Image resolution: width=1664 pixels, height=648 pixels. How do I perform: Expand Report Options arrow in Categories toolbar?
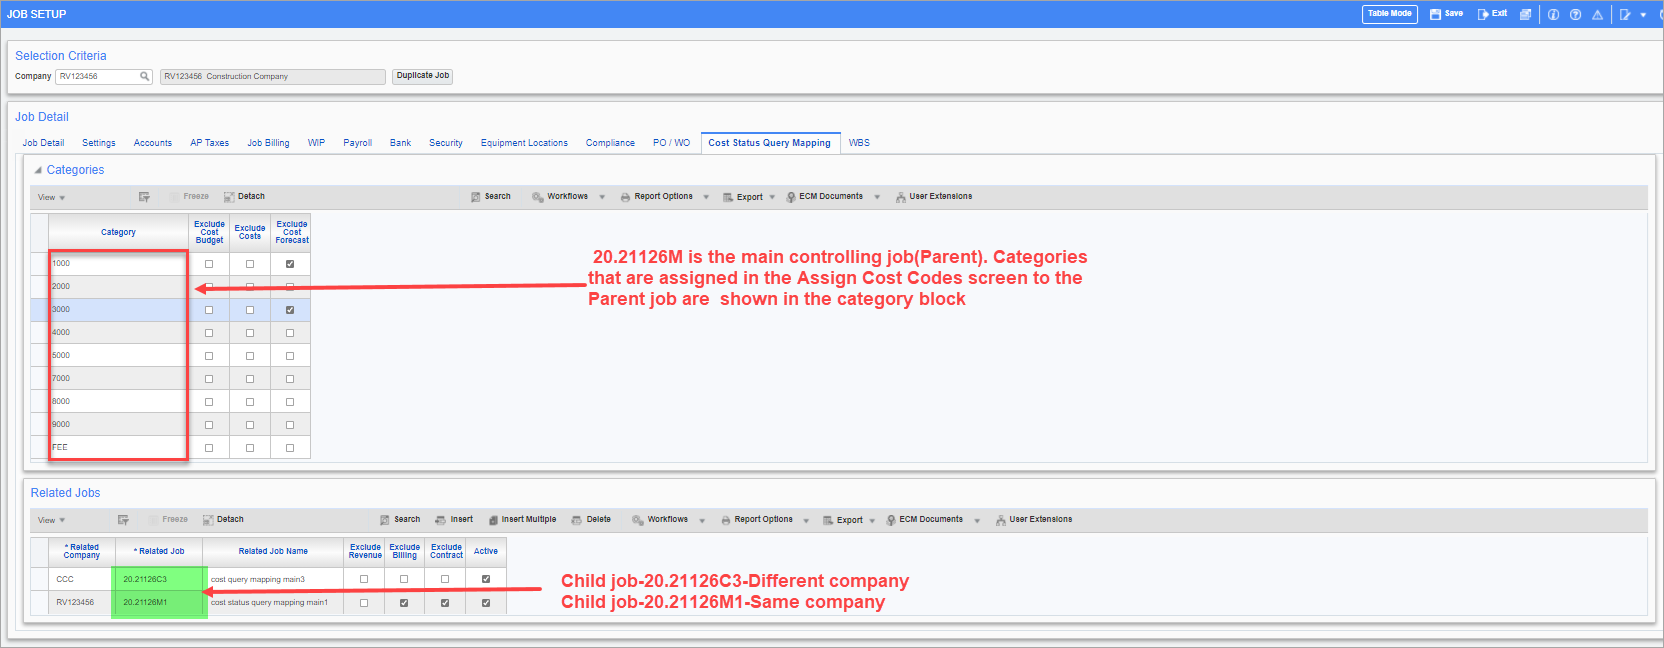pos(706,197)
